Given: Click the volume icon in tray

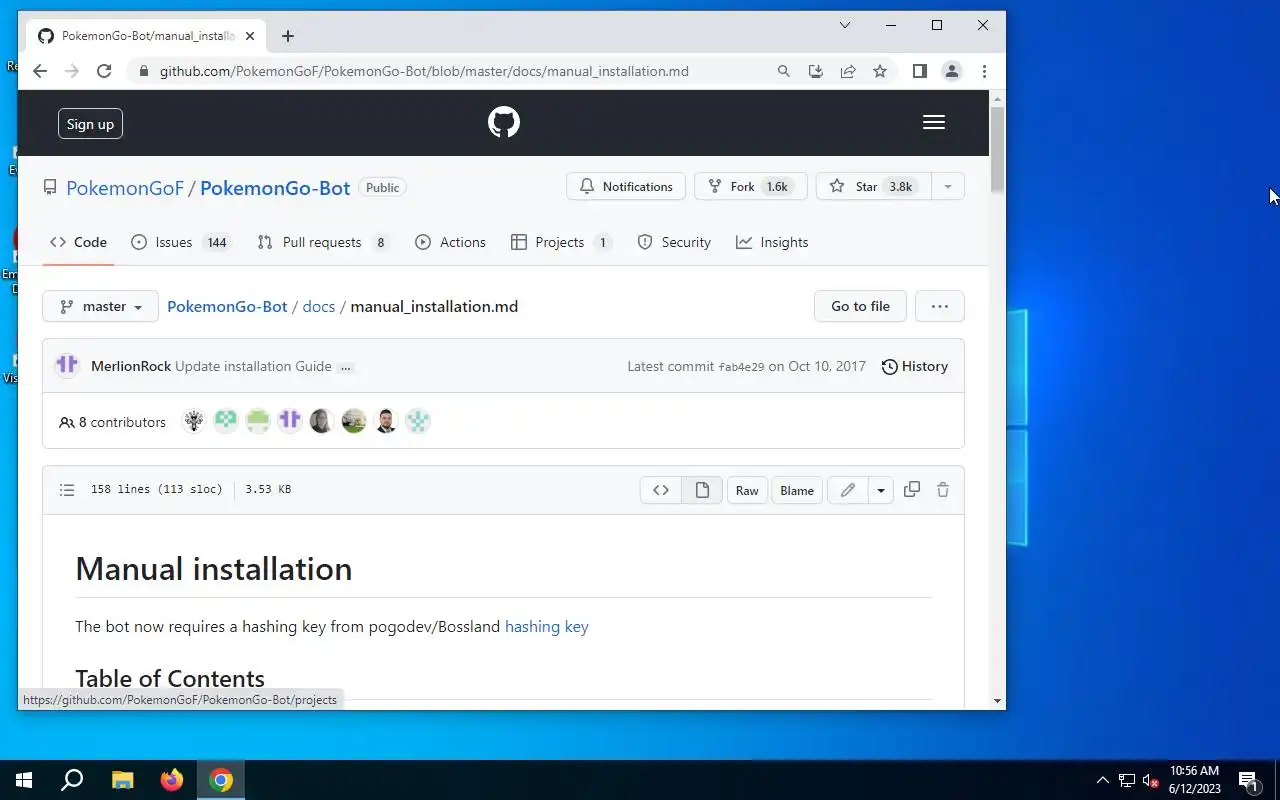Looking at the screenshot, I should coord(1150,780).
